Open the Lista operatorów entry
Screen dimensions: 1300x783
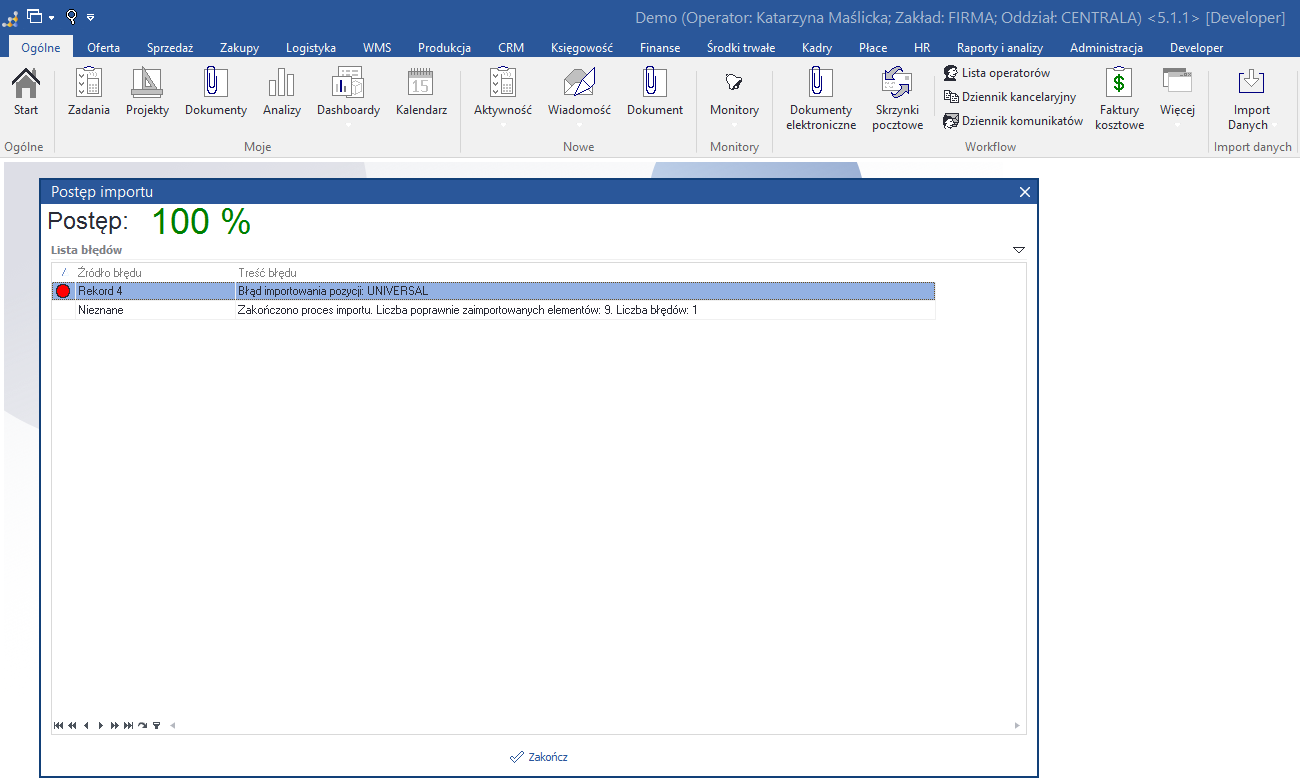coord(997,73)
